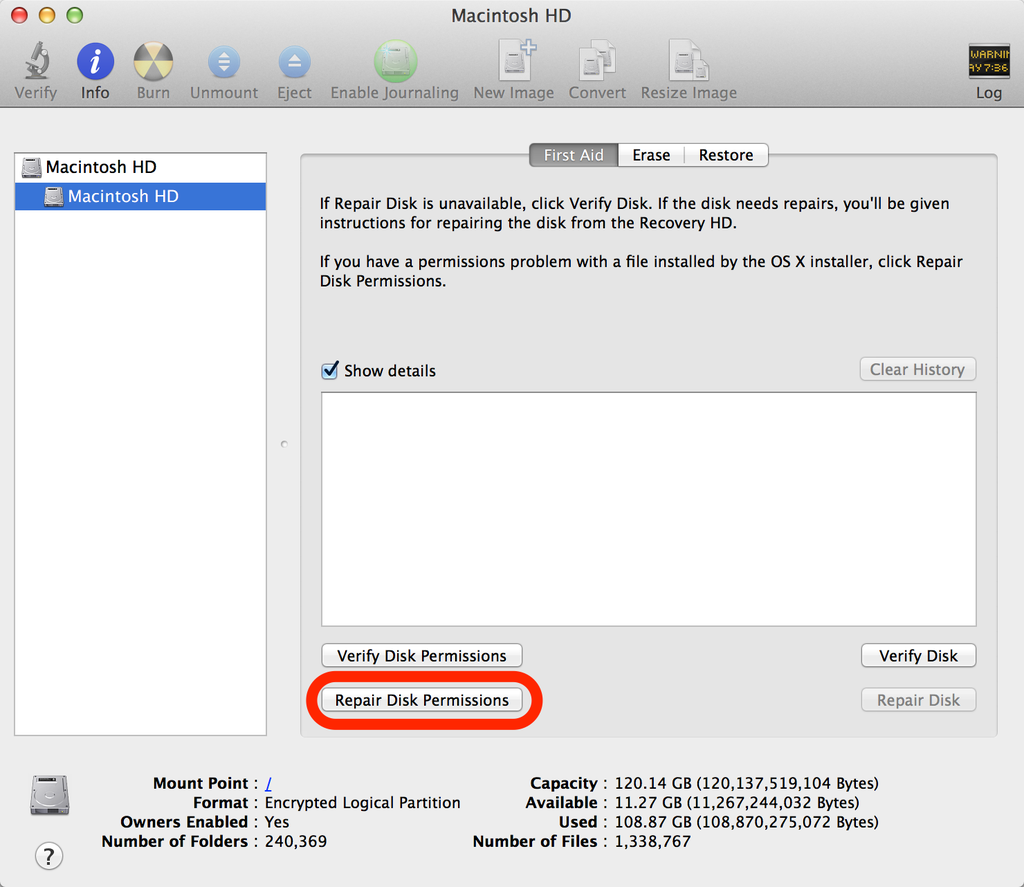Click the Number of Files value 1,338,767
This screenshot has width=1024, height=887.
(652, 841)
